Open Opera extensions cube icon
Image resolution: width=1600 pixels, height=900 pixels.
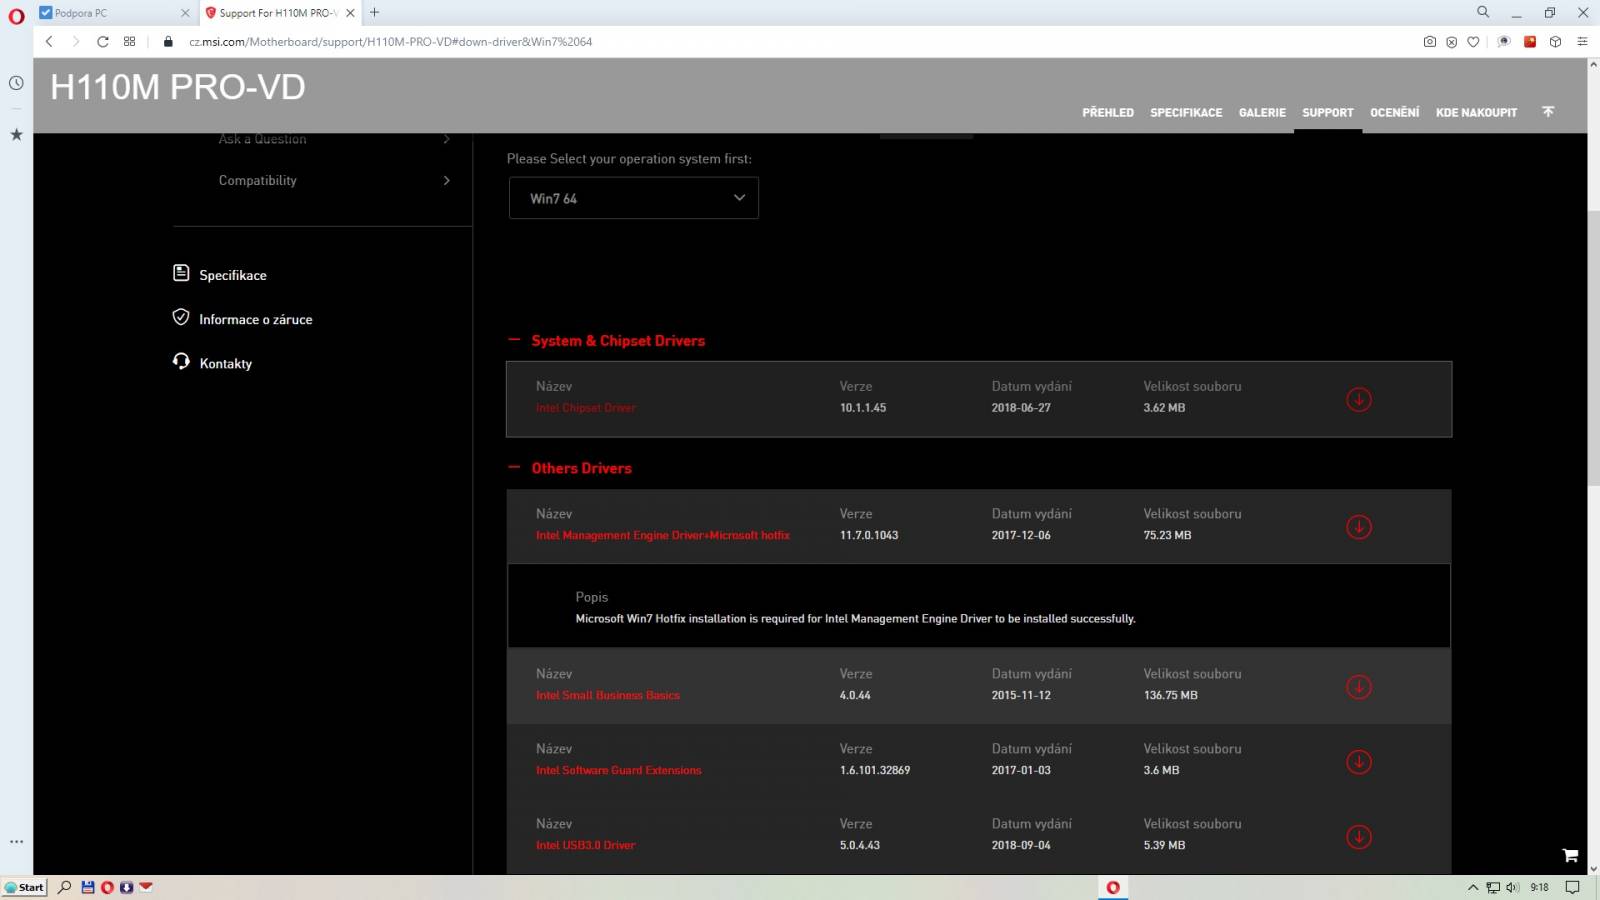(1555, 42)
